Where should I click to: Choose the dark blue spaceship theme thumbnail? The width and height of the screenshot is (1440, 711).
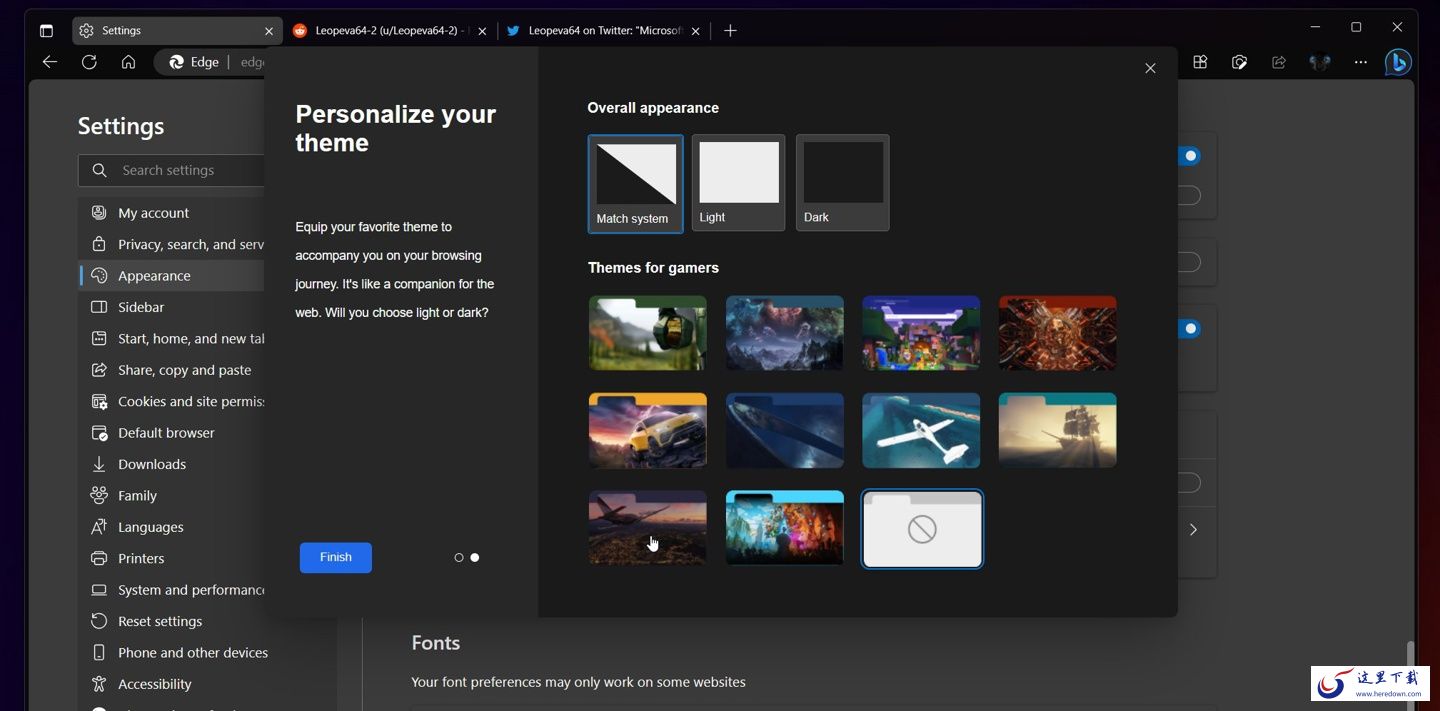785,430
